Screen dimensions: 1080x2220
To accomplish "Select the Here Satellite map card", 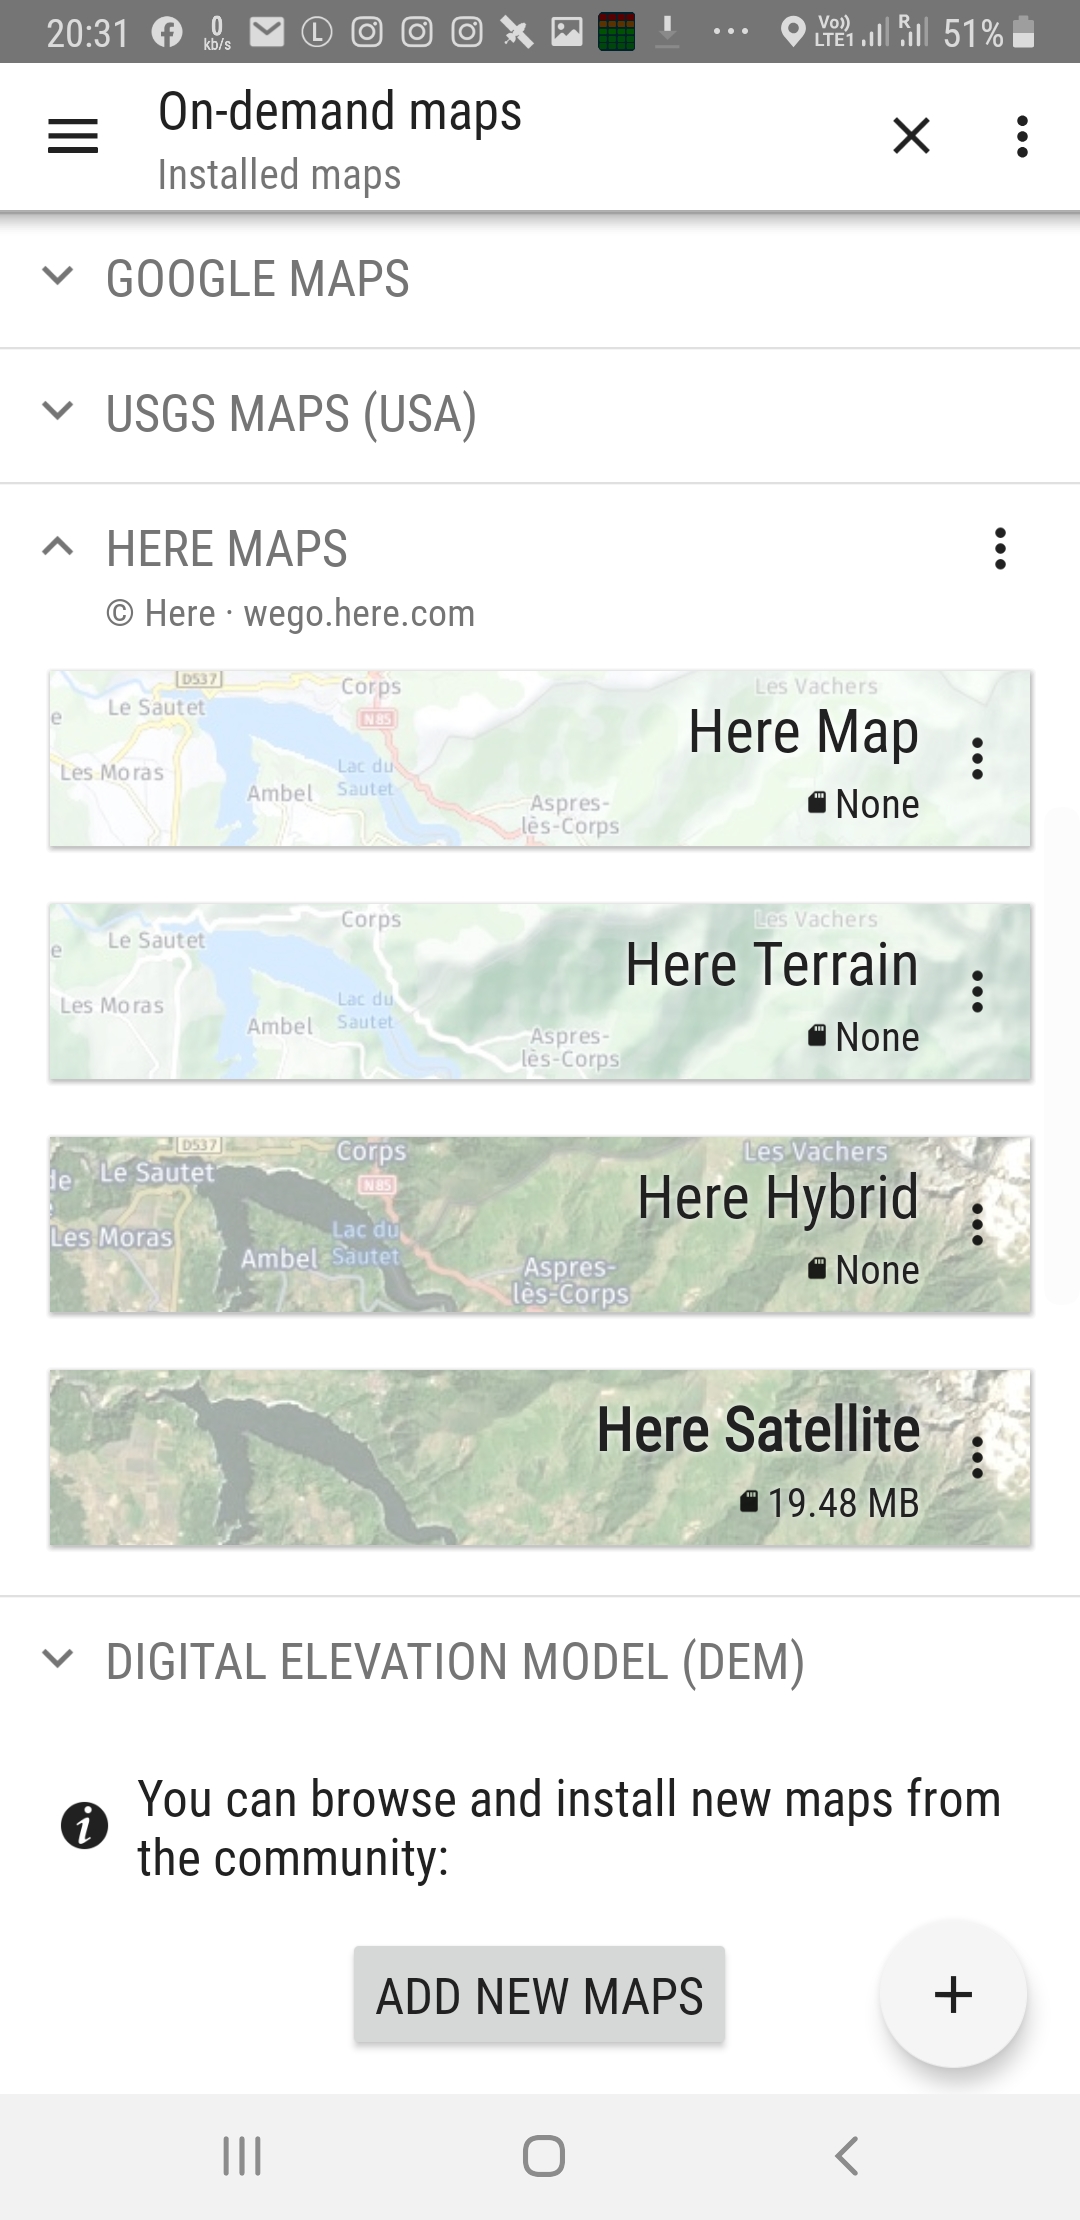I will [x=400, y=1458].
